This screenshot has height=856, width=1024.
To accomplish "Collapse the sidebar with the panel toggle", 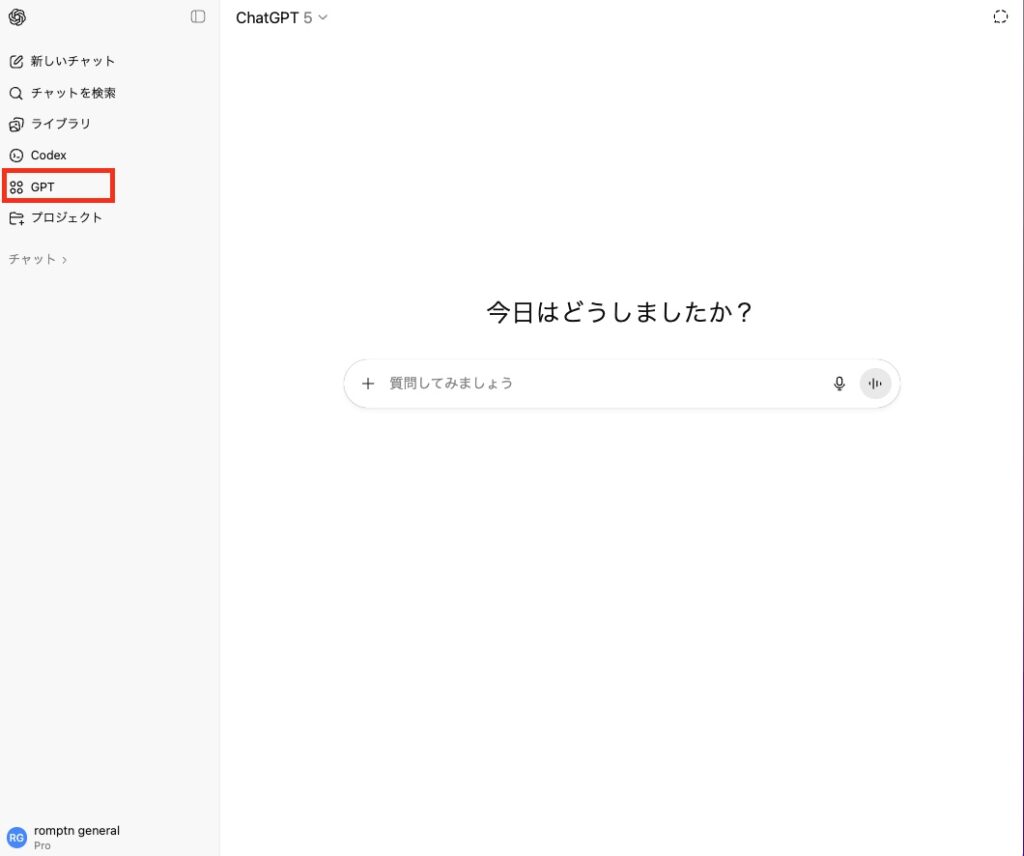I will click(x=198, y=17).
